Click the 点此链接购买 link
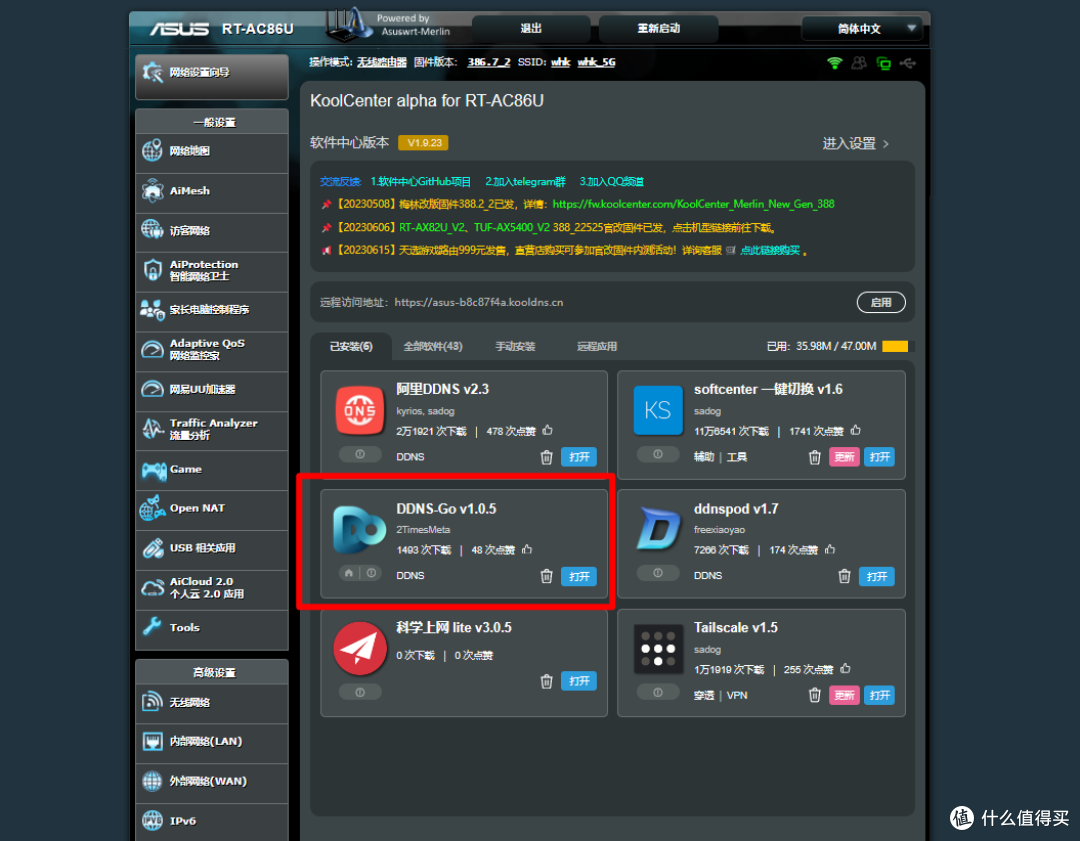1080x841 pixels. 770,251
